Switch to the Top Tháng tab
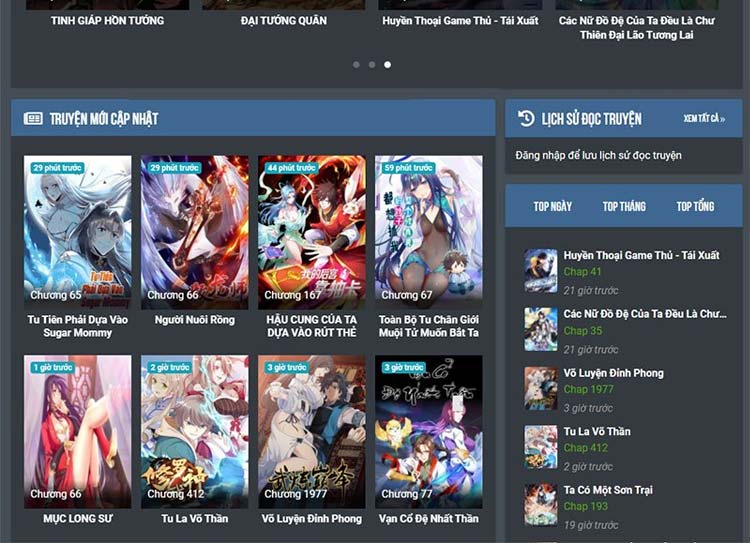The width and height of the screenshot is (750, 543). click(624, 206)
